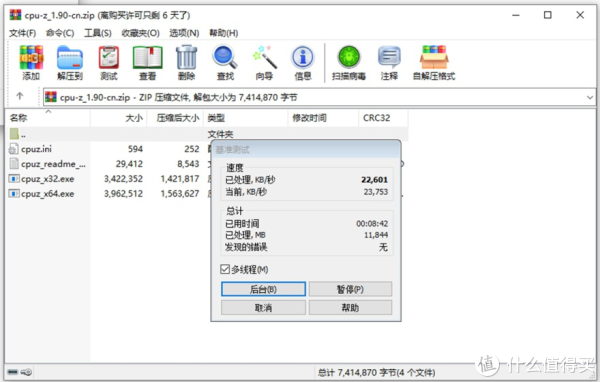Viewport: 600px width, 382px height.
Task: Launch the 向导 (Wizard) wand icon
Action: 264,57
